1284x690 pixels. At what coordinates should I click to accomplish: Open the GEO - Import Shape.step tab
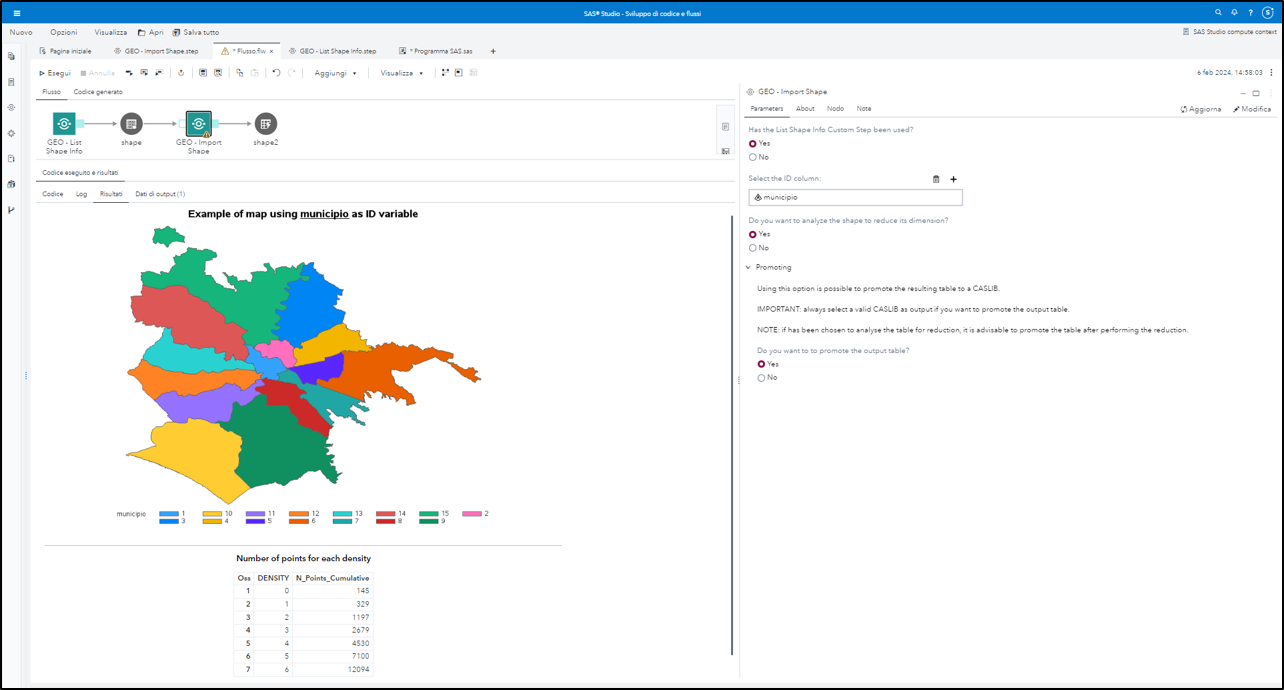(156, 51)
